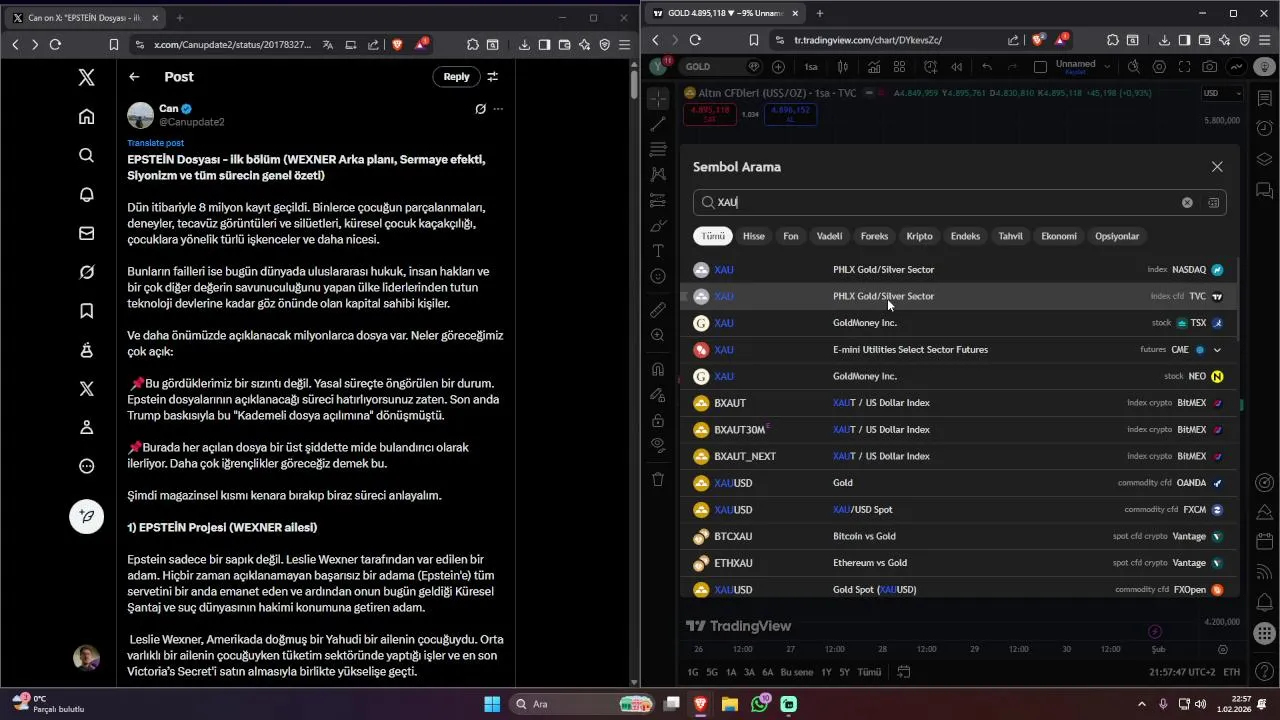The image size is (1280, 720).
Task: Go back from the X Post view
Action: click(x=134, y=77)
